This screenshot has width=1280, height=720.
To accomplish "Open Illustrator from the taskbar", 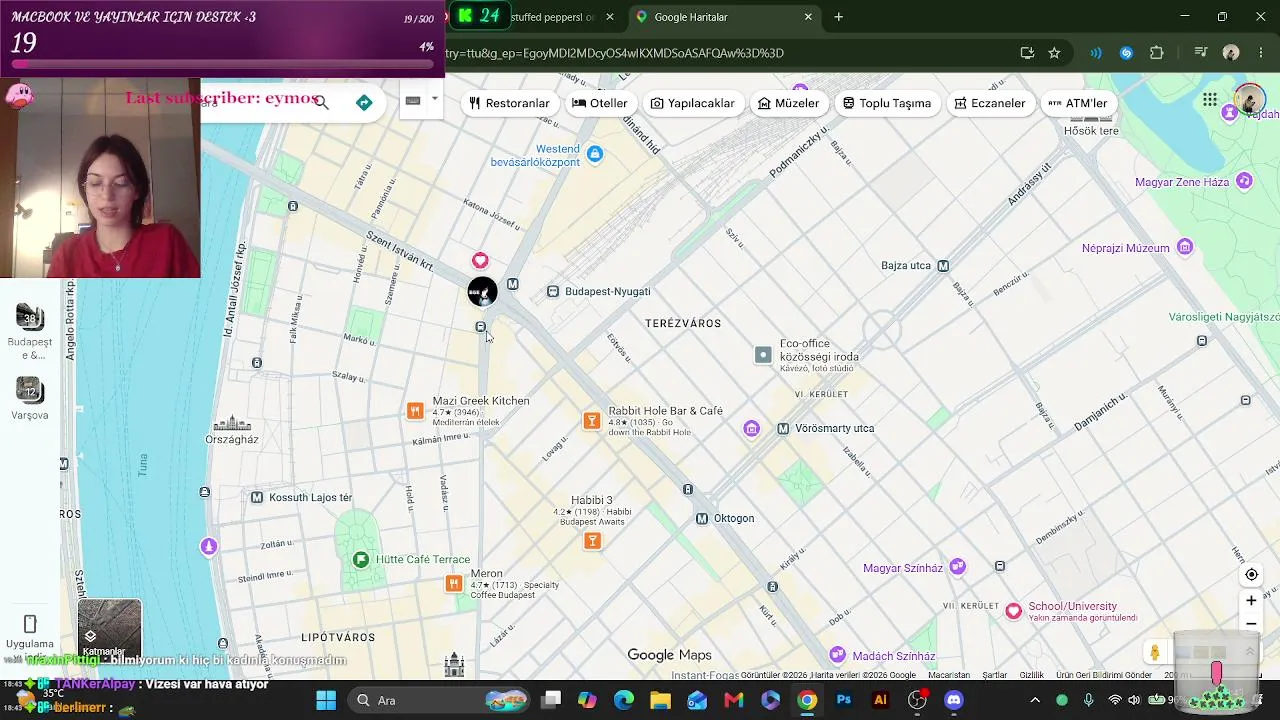I will coord(880,700).
